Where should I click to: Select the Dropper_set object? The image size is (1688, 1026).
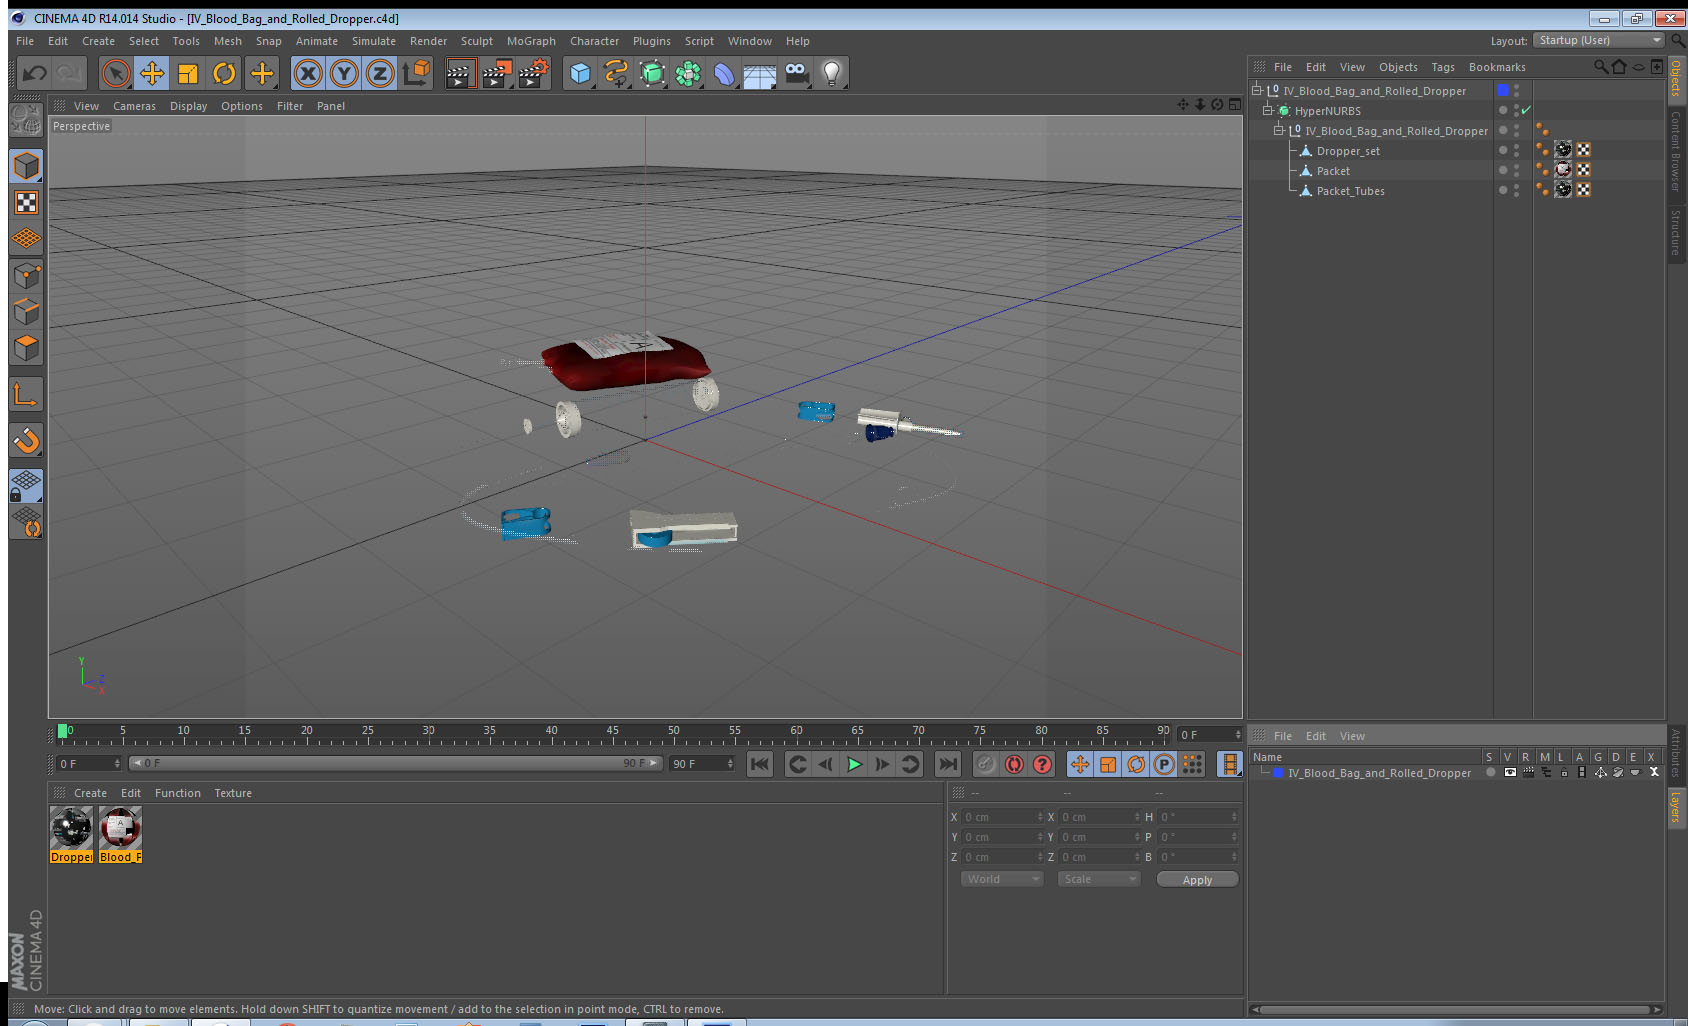[x=1348, y=151]
